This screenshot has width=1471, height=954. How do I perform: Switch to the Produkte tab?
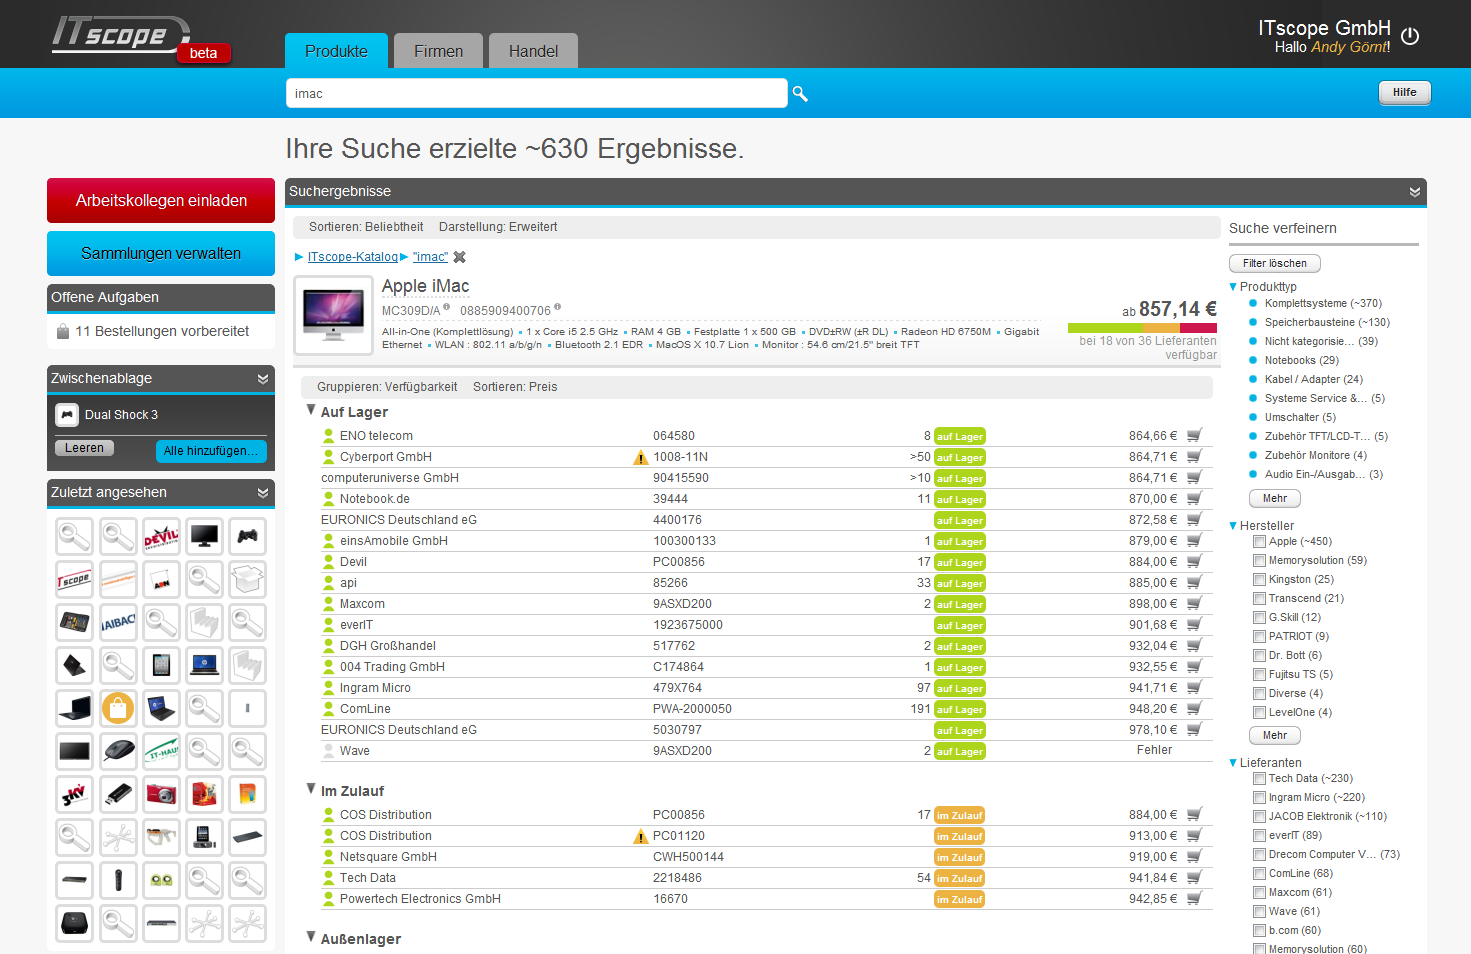pyautogui.click(x=336, y=51)
